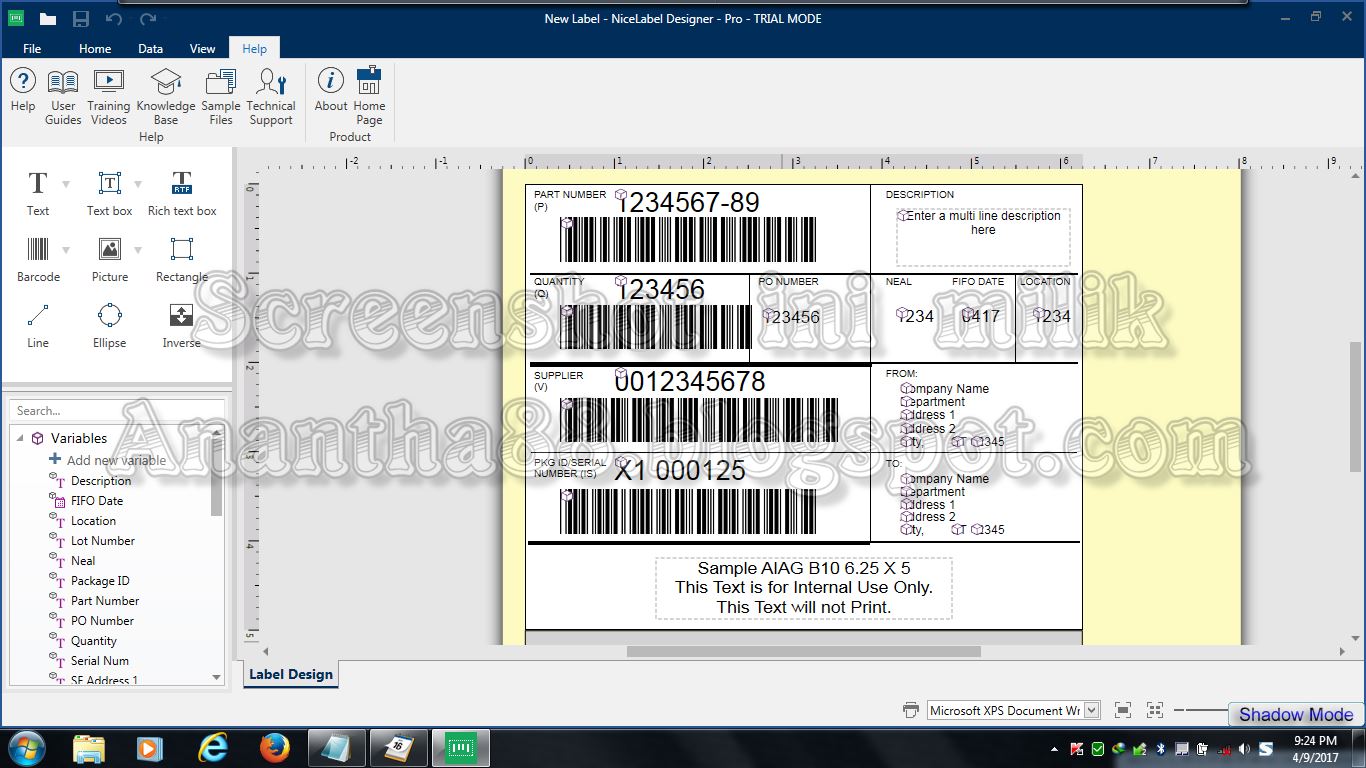The image size is (1366, 768).
Task: Open the Picture tool dropdown arrow
Action: point(138,250)
